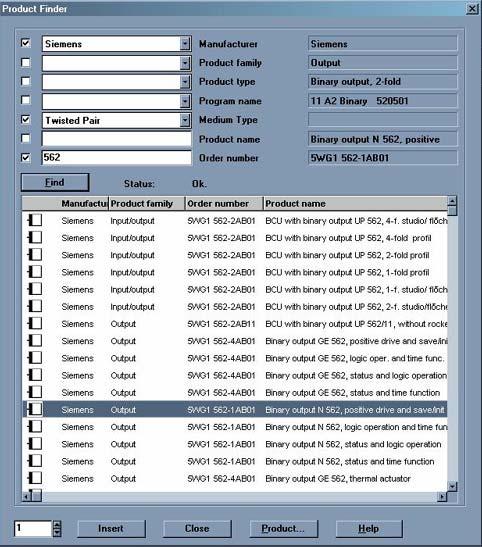Click device icon for 'UP 562, 4-f. studio' row

point(35,220)
